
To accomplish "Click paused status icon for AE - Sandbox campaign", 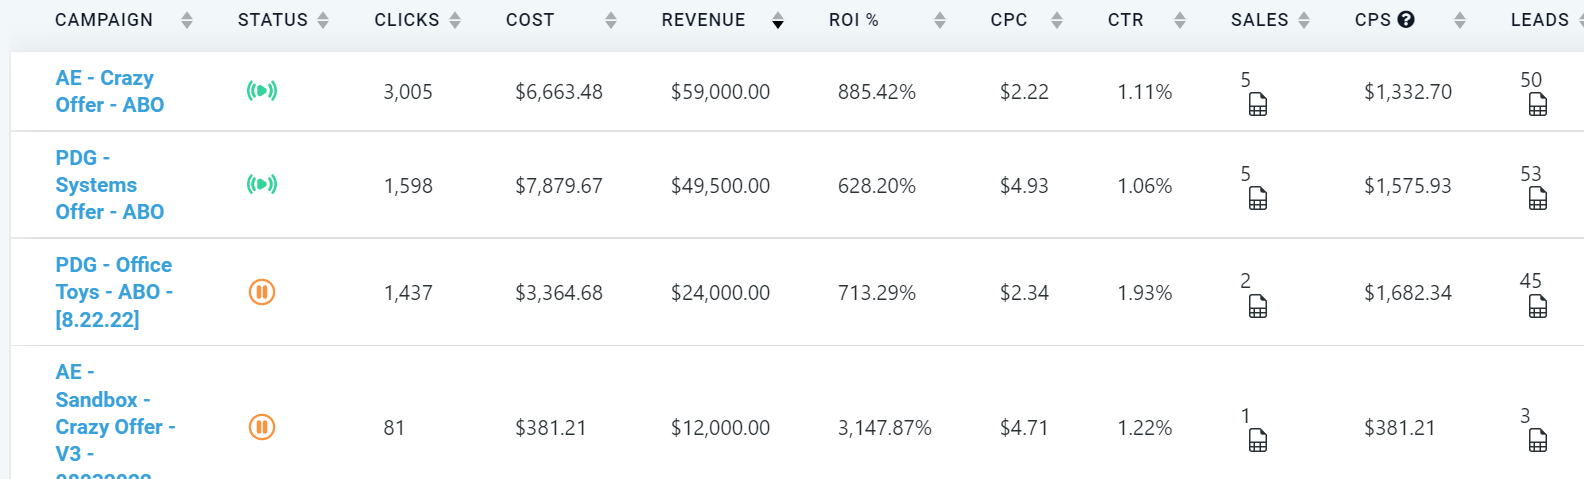I will tap(262, 427).
